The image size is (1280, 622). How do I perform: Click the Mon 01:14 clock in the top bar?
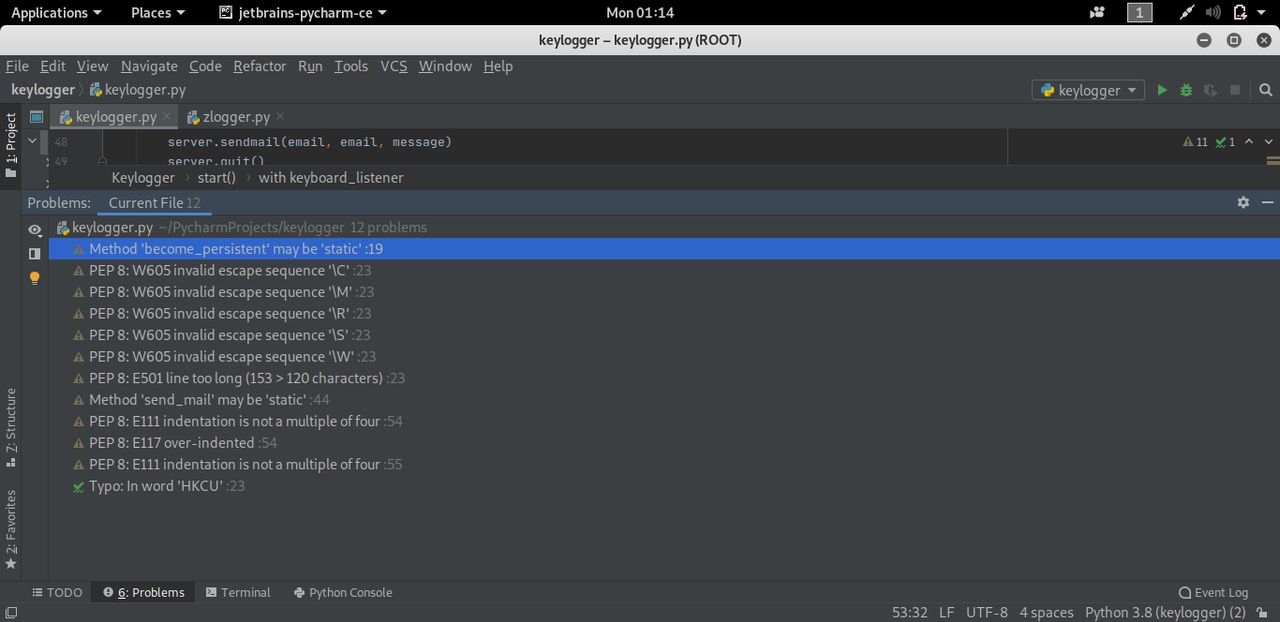click(x=640, y=13)
